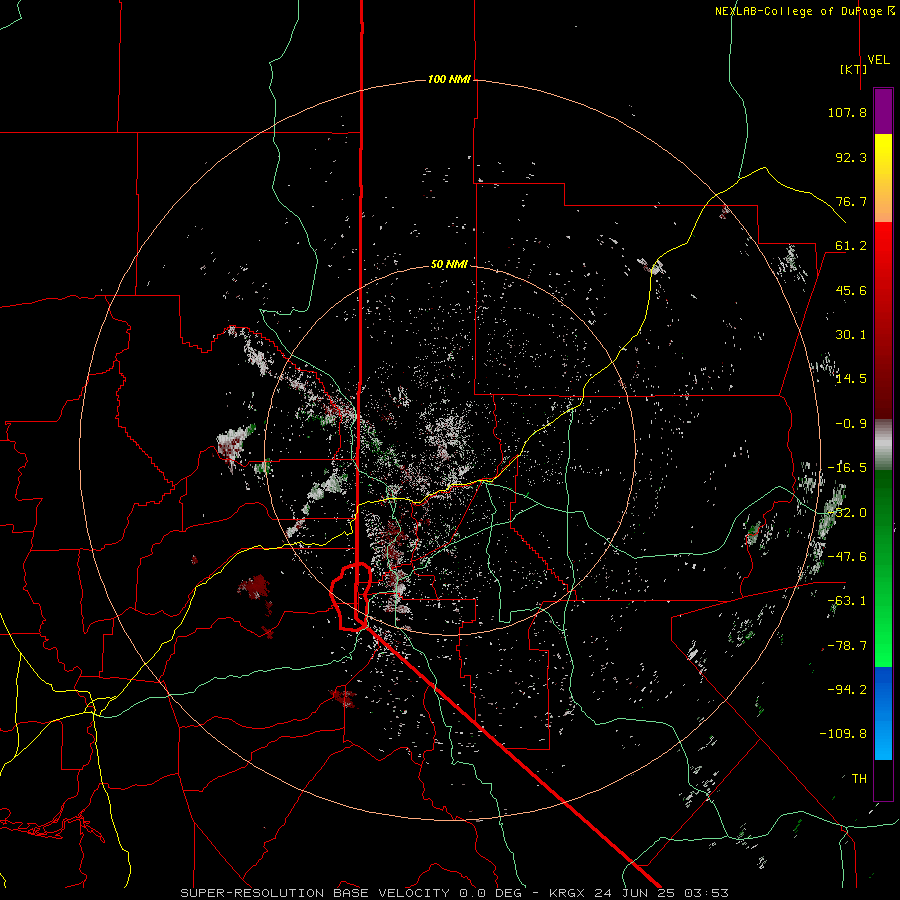Select the -63.1 legend value
The width and height of the screenshot is (900, 900).
pos(847,601)
